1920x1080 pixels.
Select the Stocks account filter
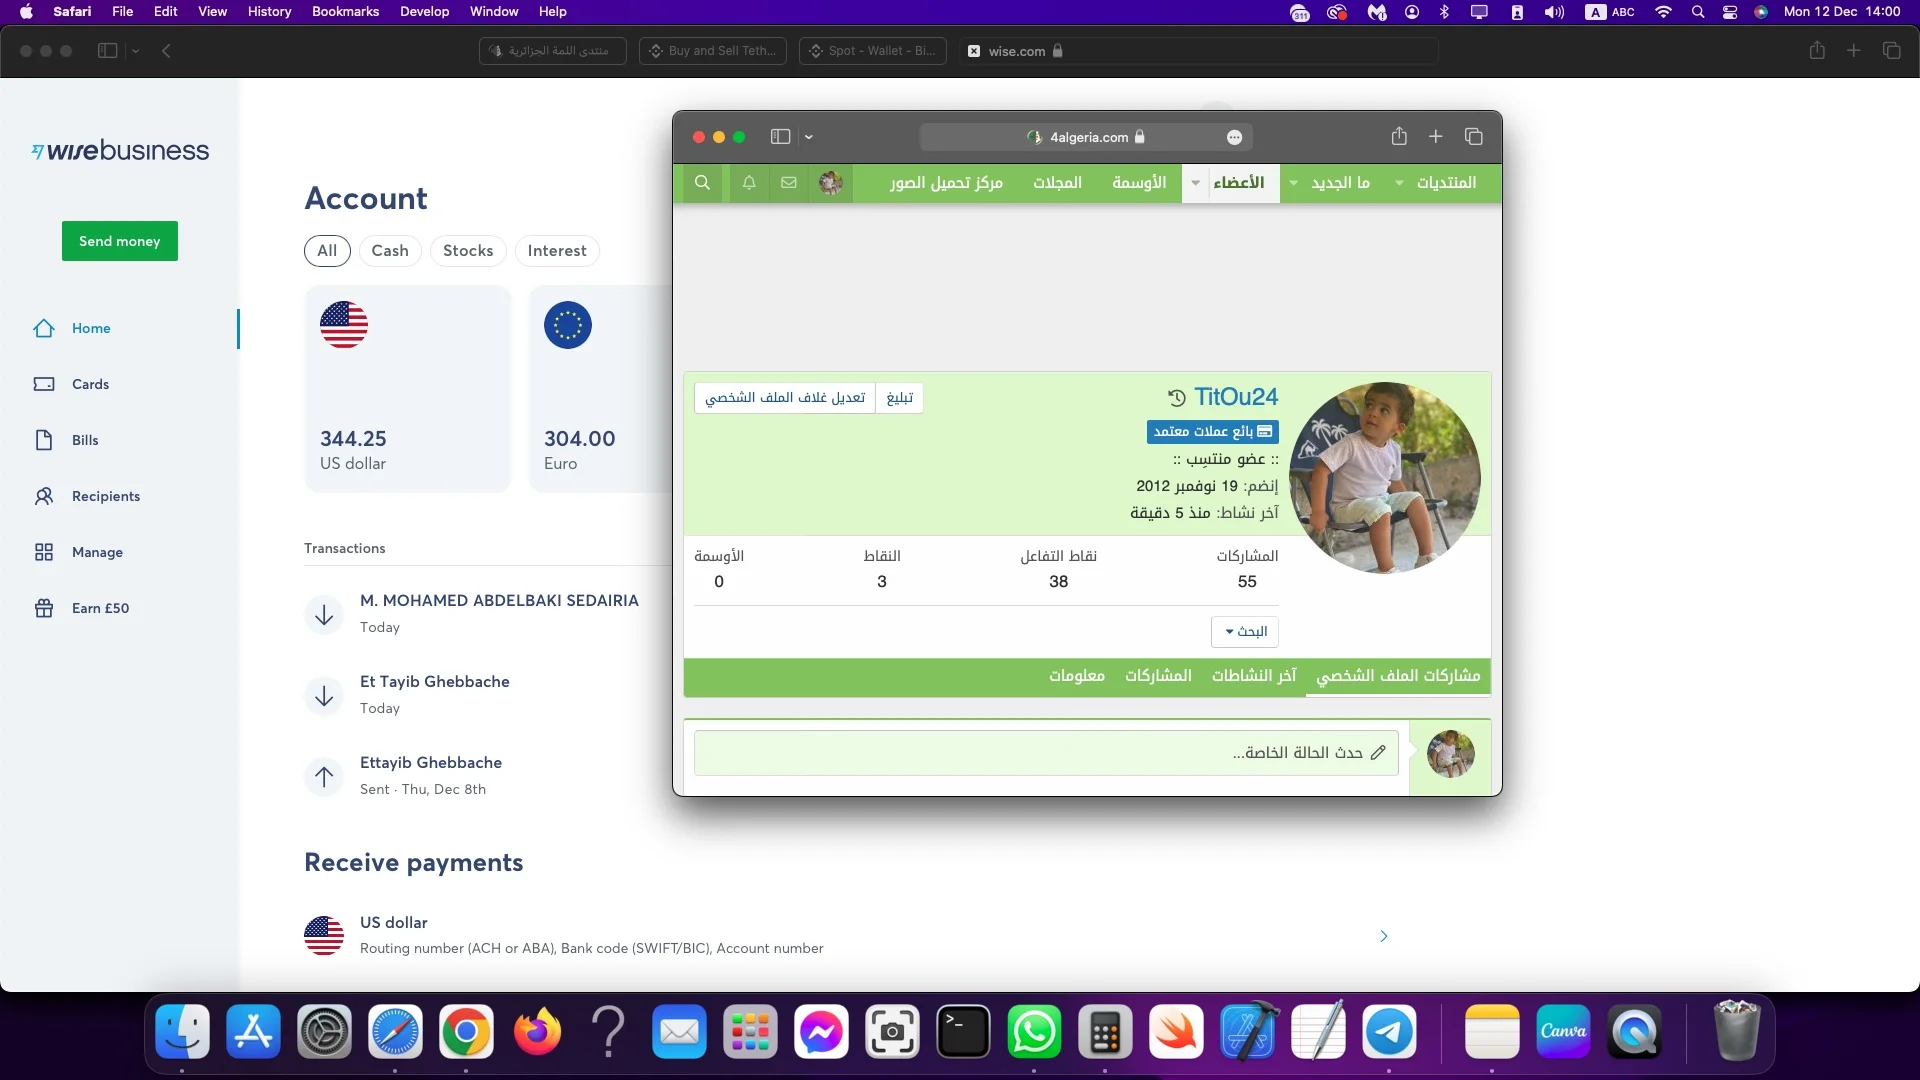[468, 251]
